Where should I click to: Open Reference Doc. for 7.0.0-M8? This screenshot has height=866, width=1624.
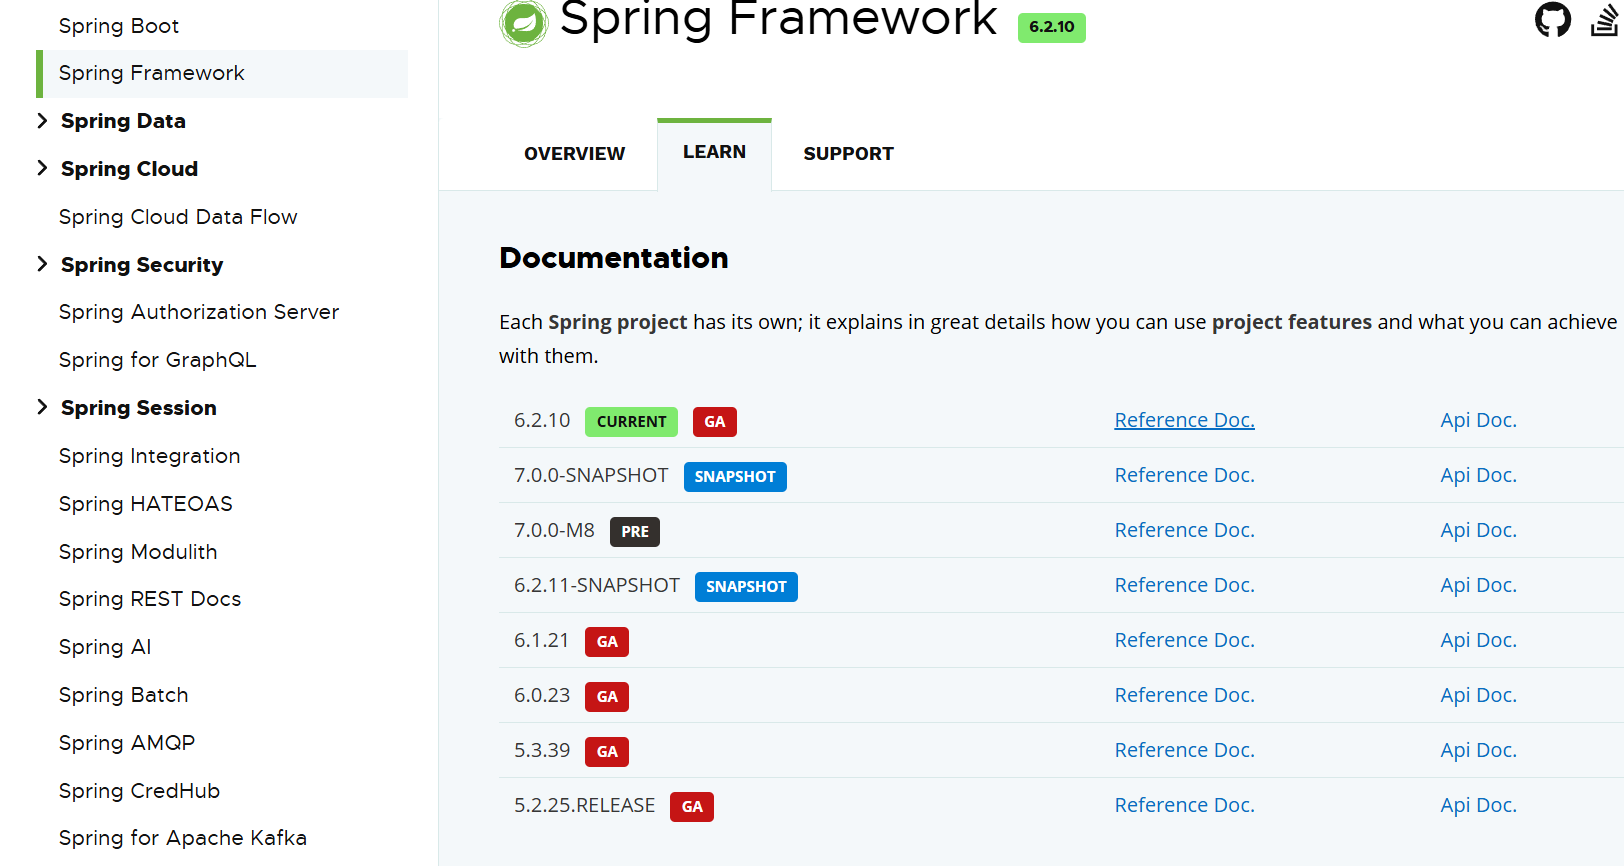coord(1184,530)
